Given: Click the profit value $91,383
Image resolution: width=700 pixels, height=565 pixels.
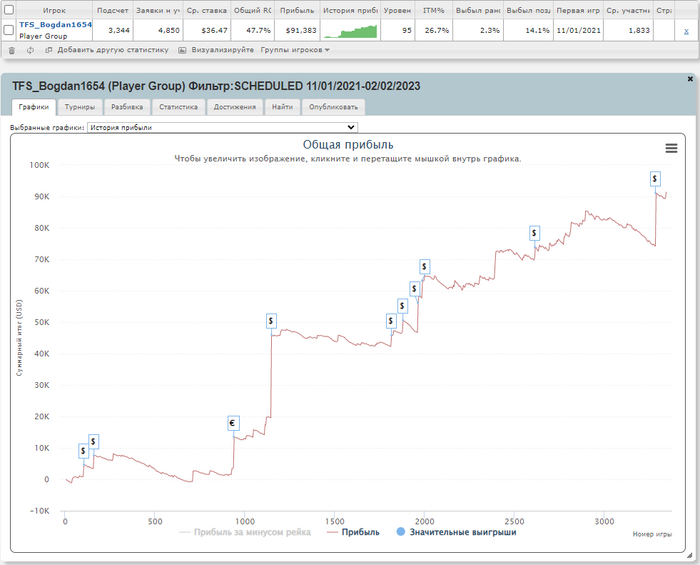Looking at the screenshot, I should [301, 30].
